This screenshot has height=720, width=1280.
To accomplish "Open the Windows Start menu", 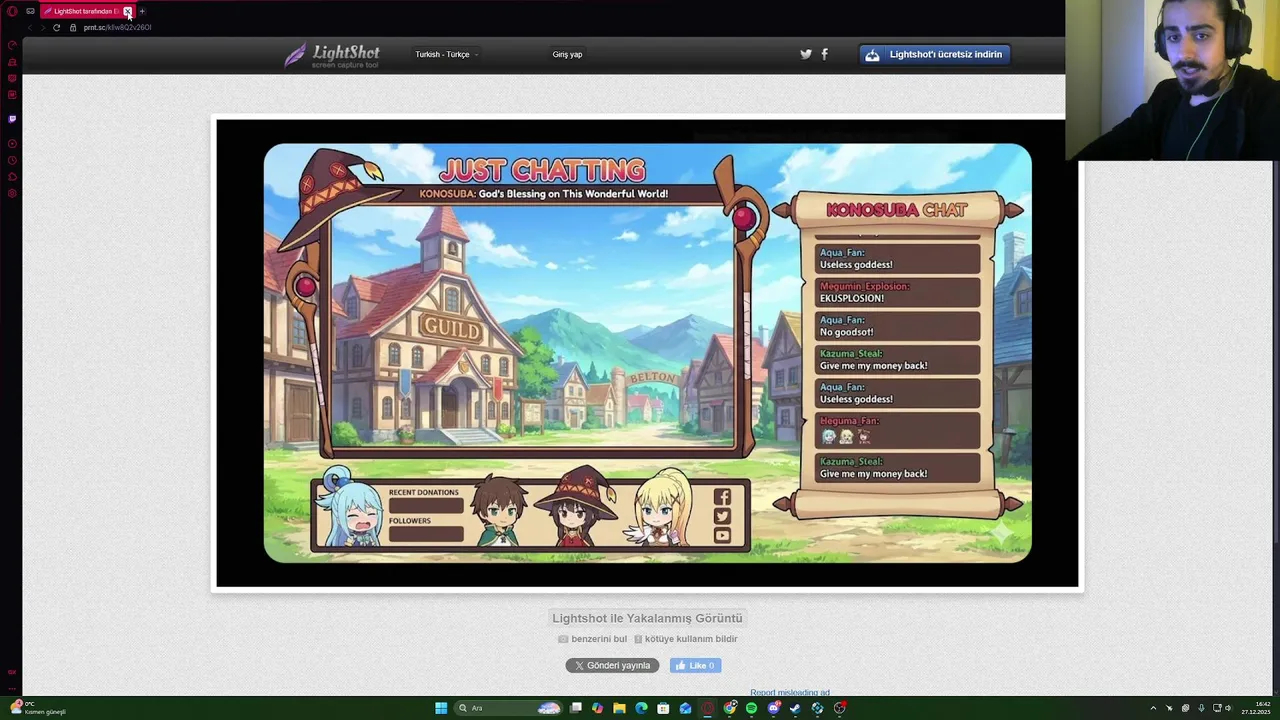I will click(x=441, y=708).
